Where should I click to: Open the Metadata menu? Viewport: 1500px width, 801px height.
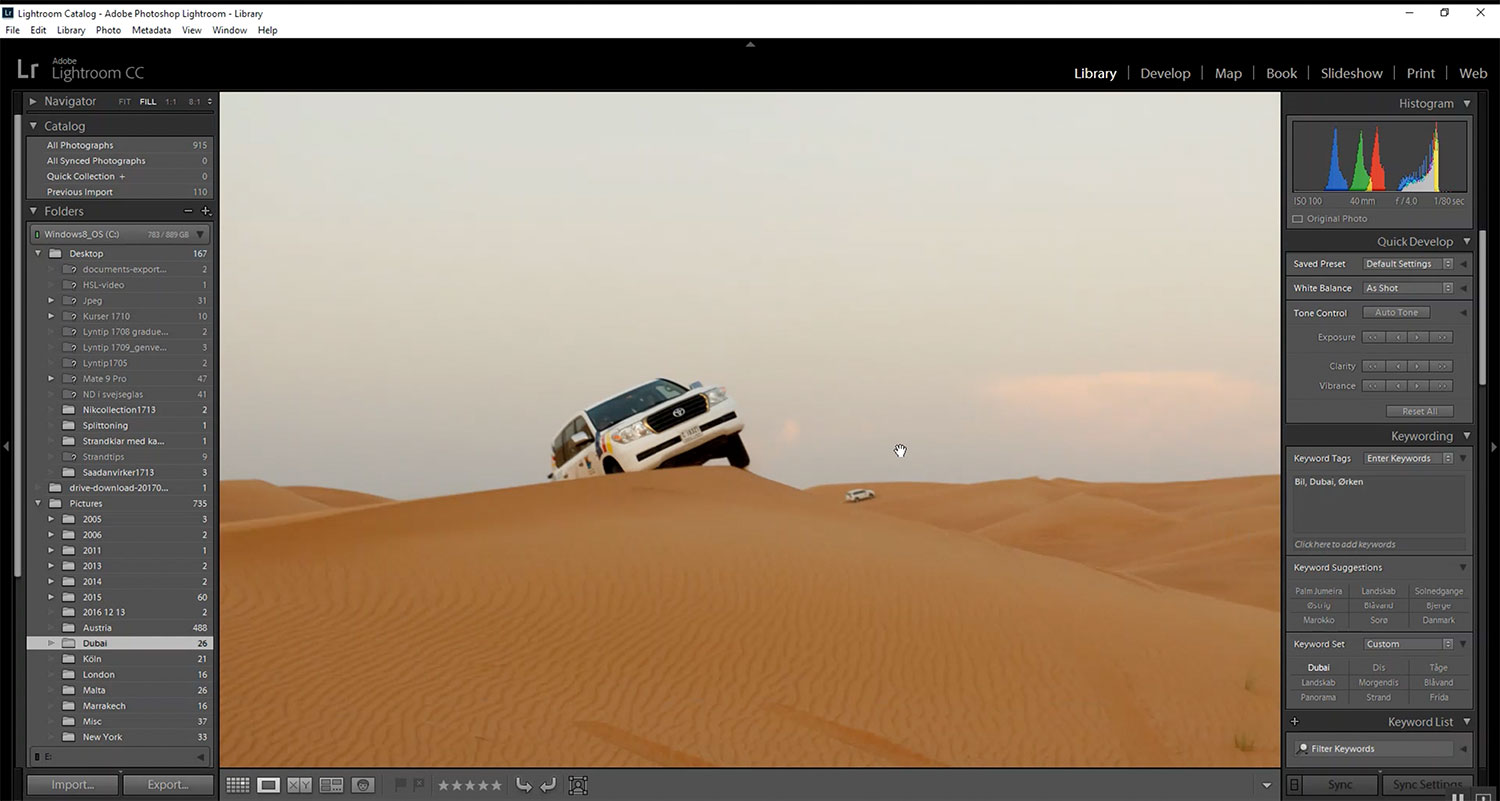pyautogui.click(x=151, y=30)
